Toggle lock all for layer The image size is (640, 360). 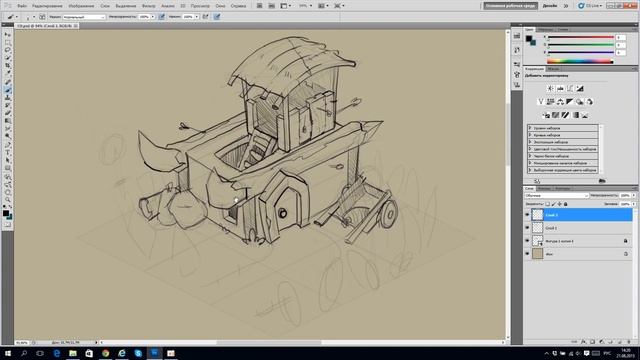pos(565,204)
